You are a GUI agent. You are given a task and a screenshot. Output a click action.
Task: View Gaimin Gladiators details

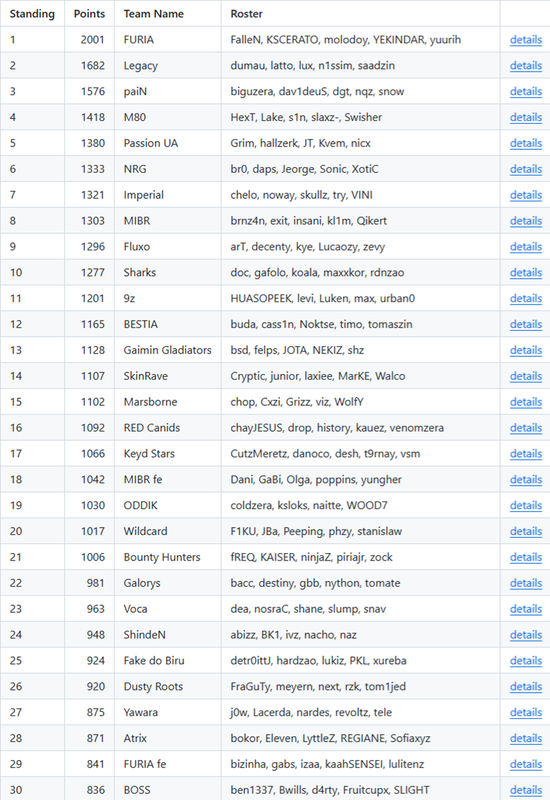click(x=526, y=351)
